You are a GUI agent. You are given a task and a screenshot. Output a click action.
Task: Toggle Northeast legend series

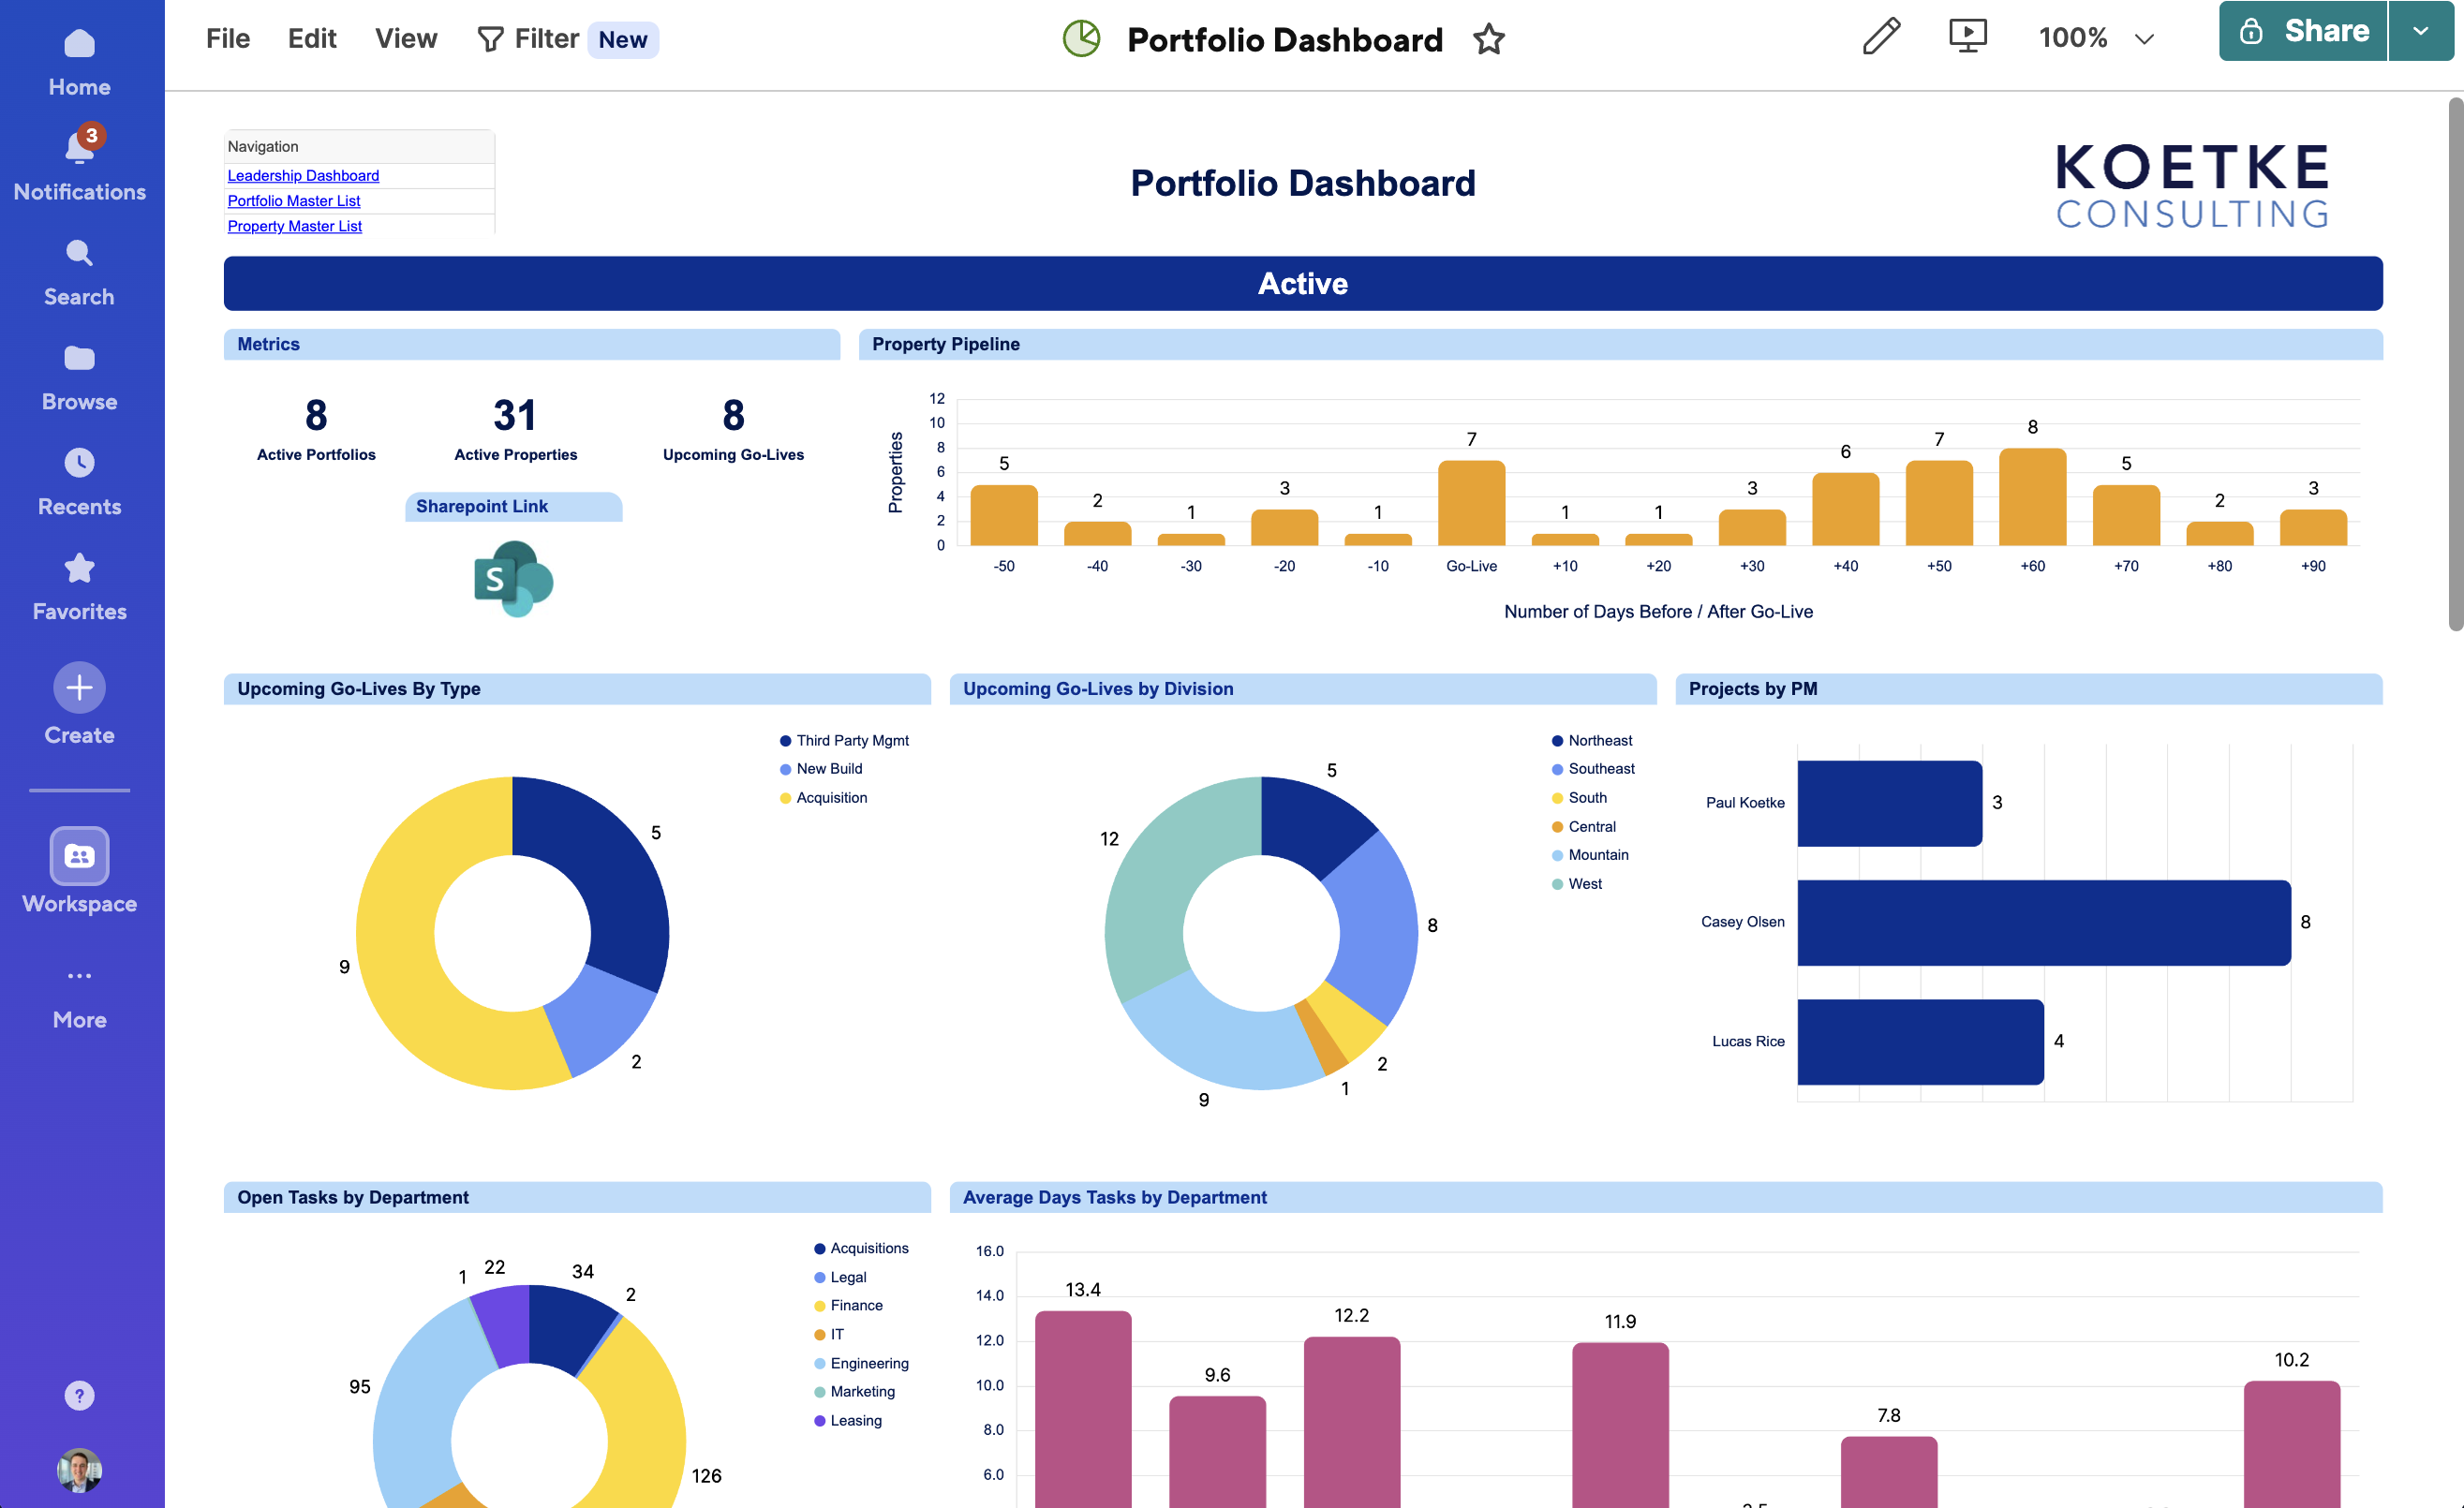(1592, 741)
